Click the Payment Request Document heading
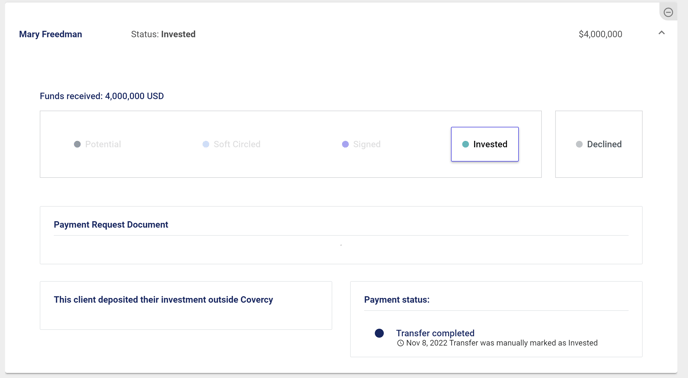The width and height of the screenshot is (688, 378). pos(111,225)
